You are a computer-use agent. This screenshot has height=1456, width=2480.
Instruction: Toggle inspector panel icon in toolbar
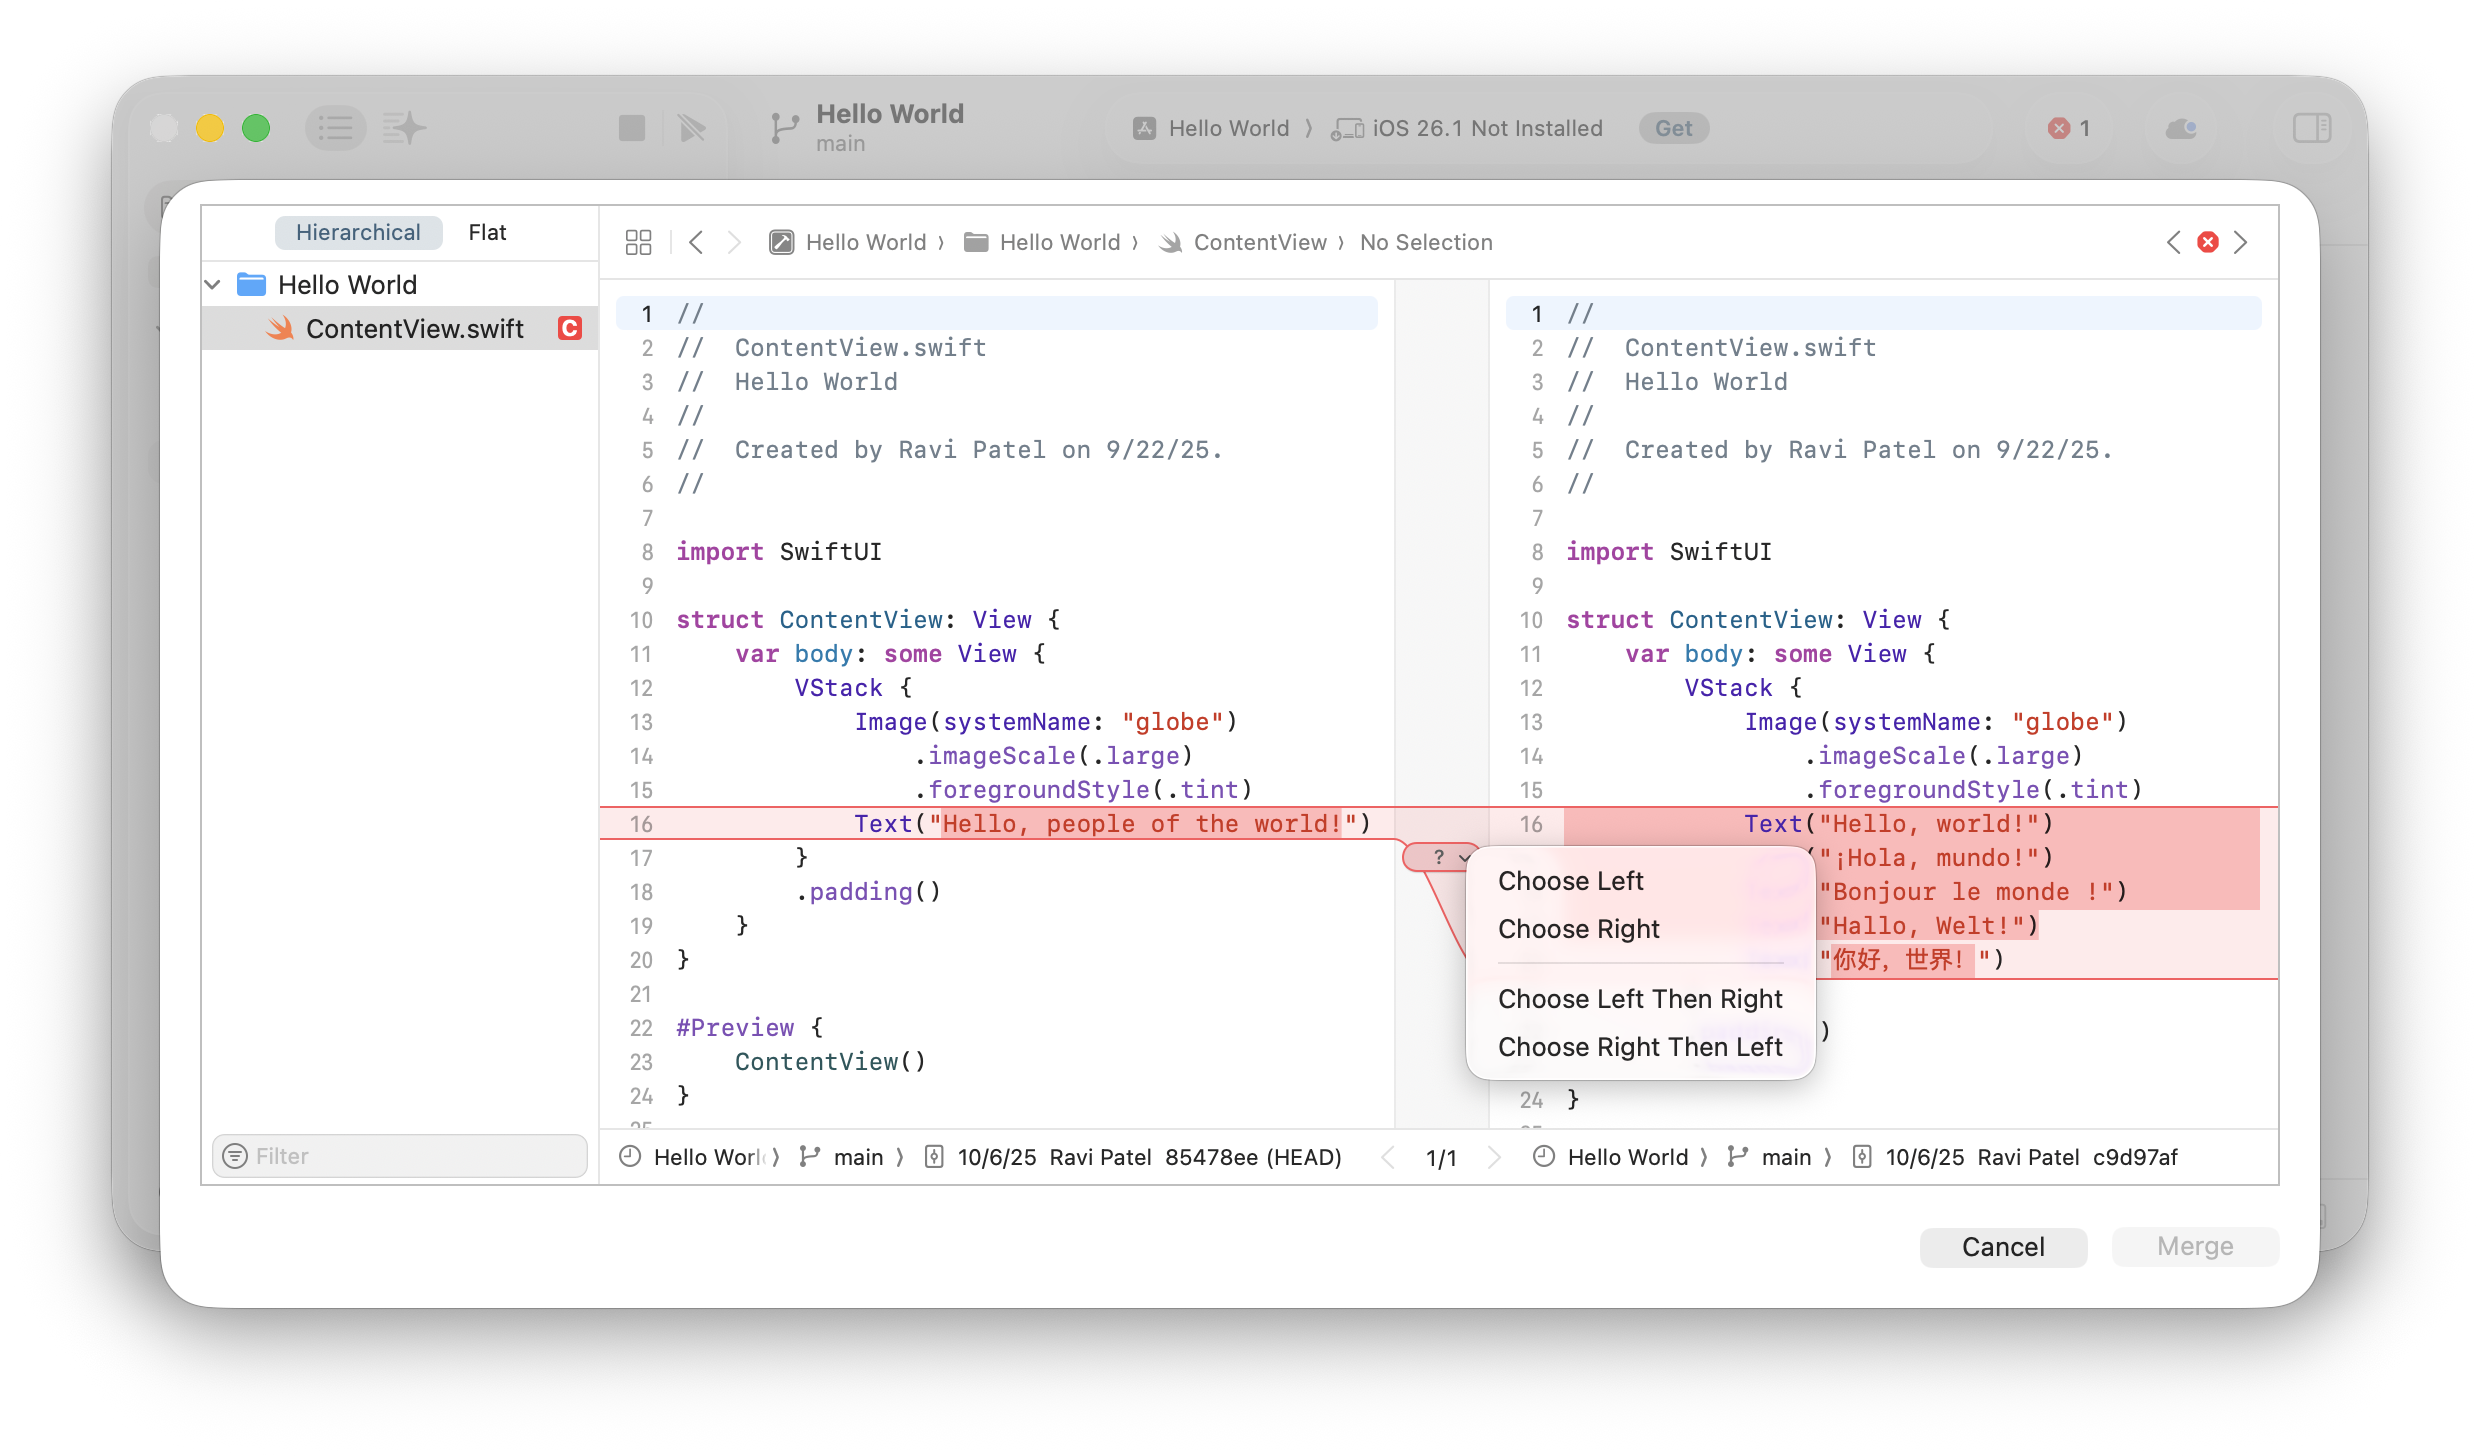point(2312,128)
